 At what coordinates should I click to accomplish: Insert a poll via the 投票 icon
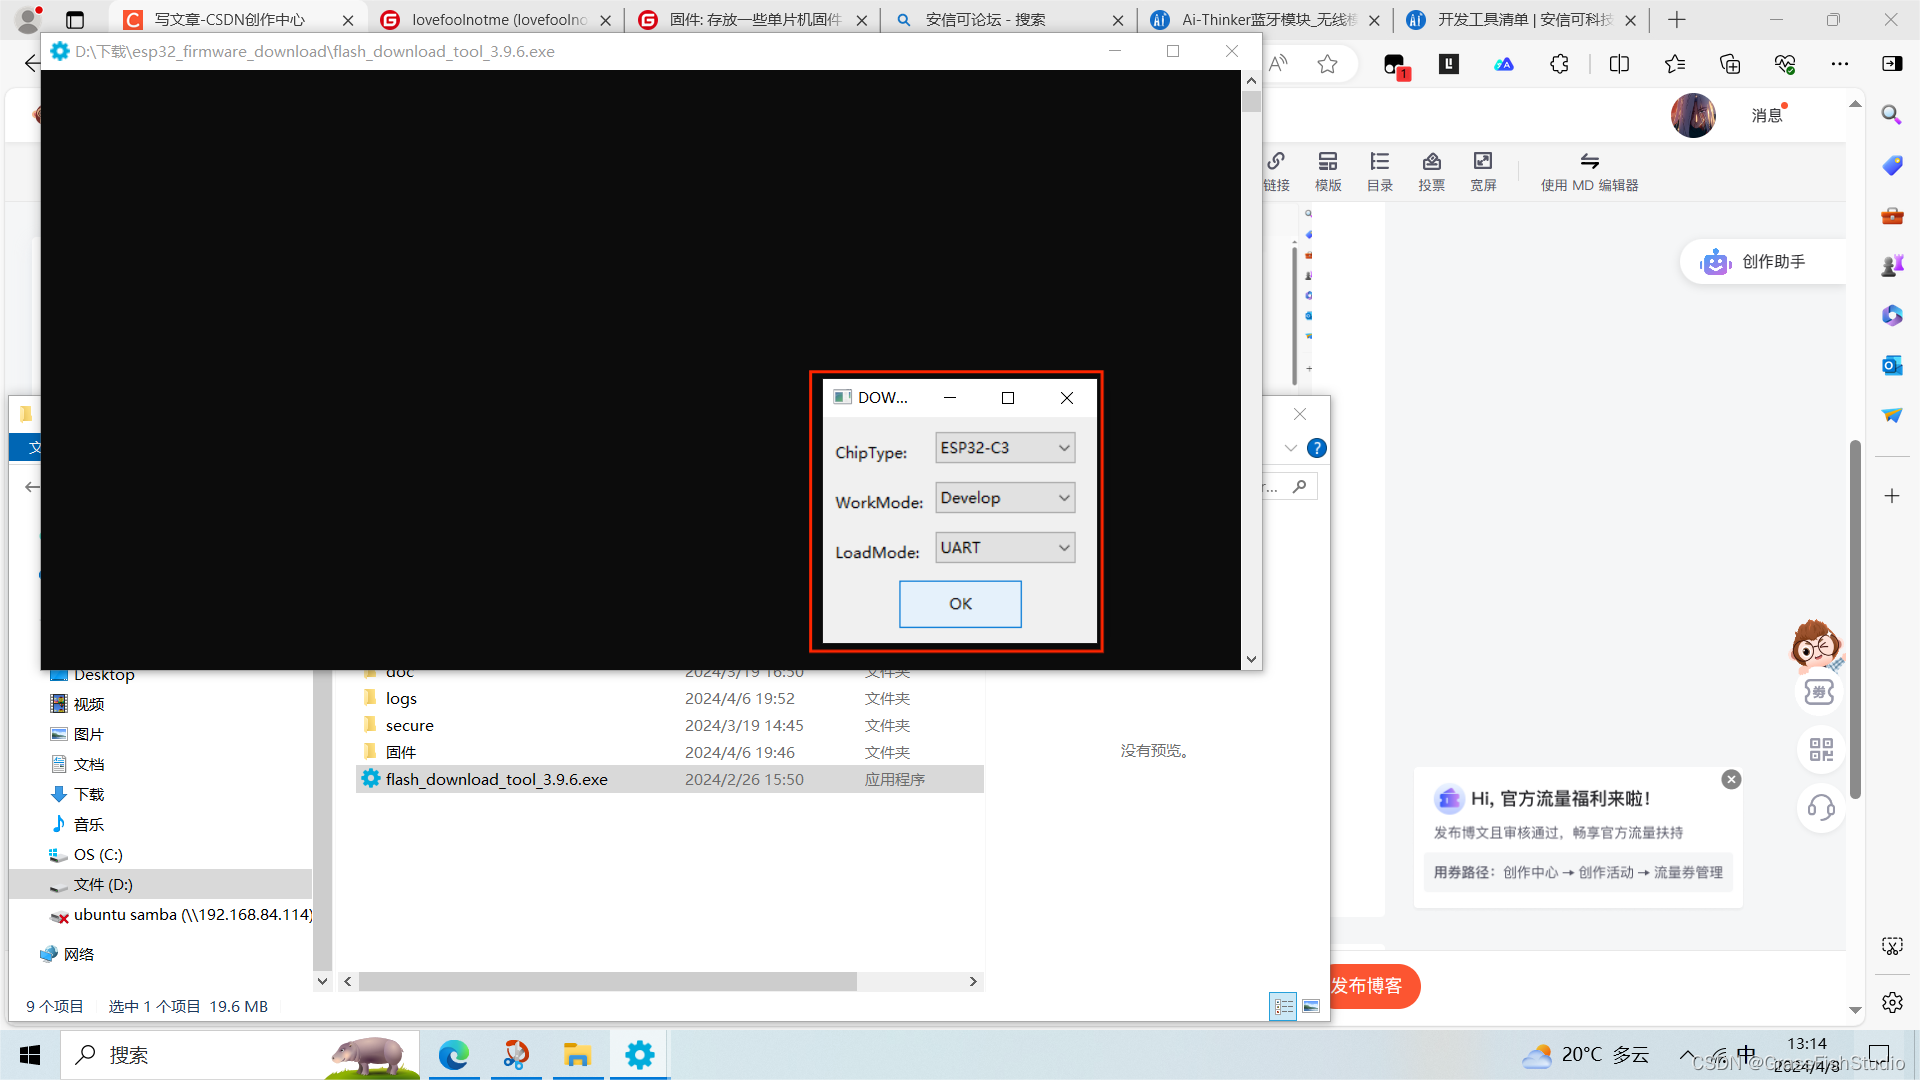(1431, 170)
